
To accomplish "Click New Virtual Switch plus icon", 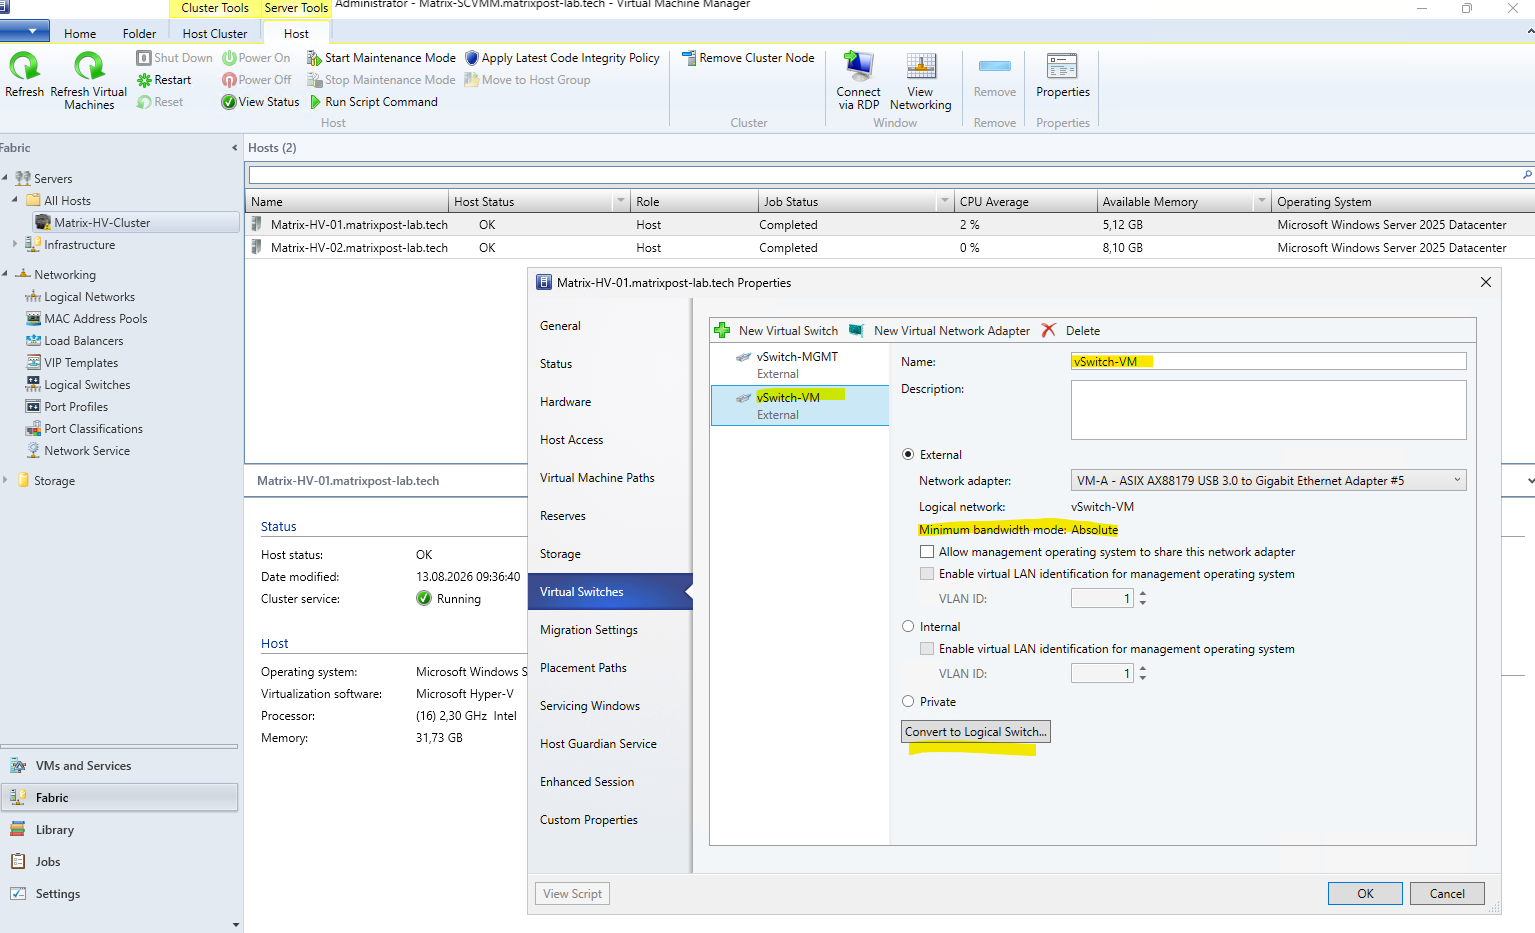I will point(722,330).
